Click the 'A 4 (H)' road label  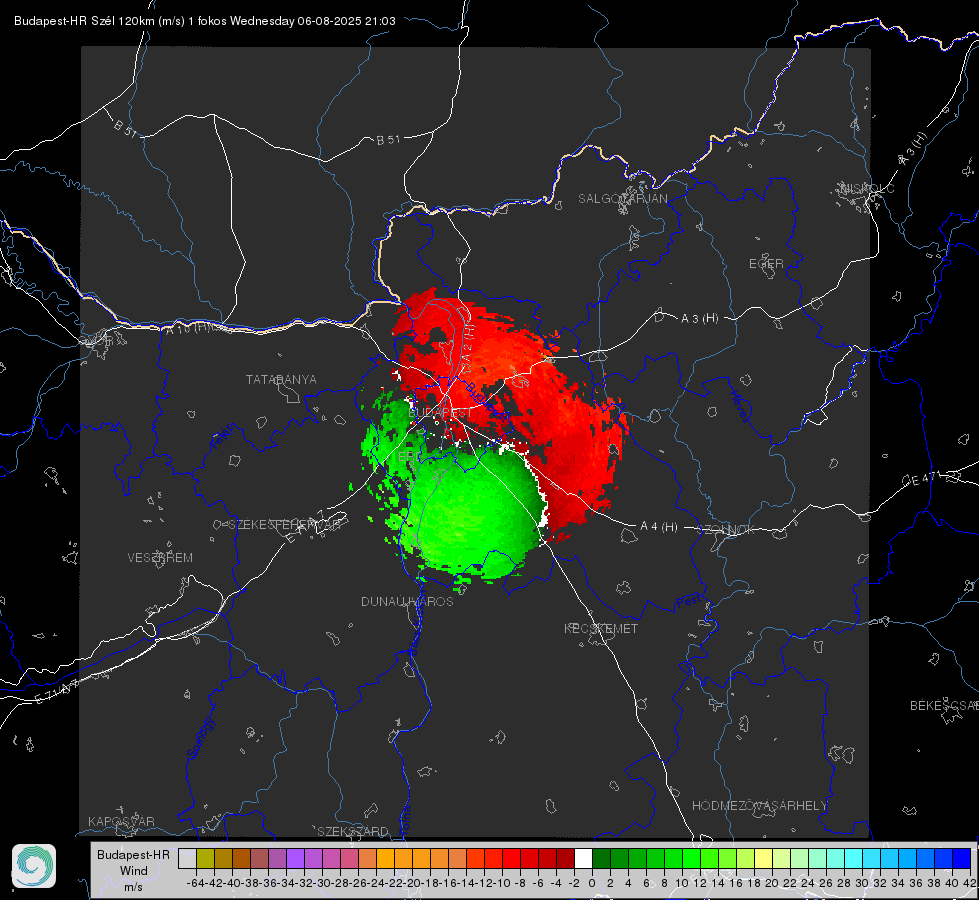point(659,527)
